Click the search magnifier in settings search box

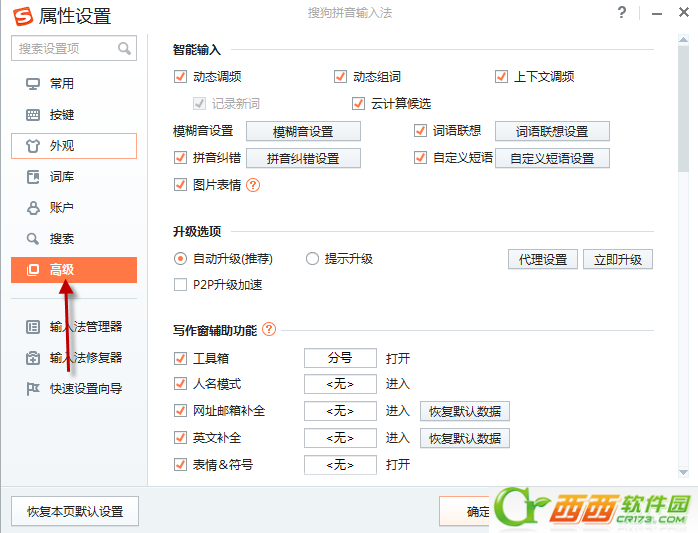pos(124,48)
